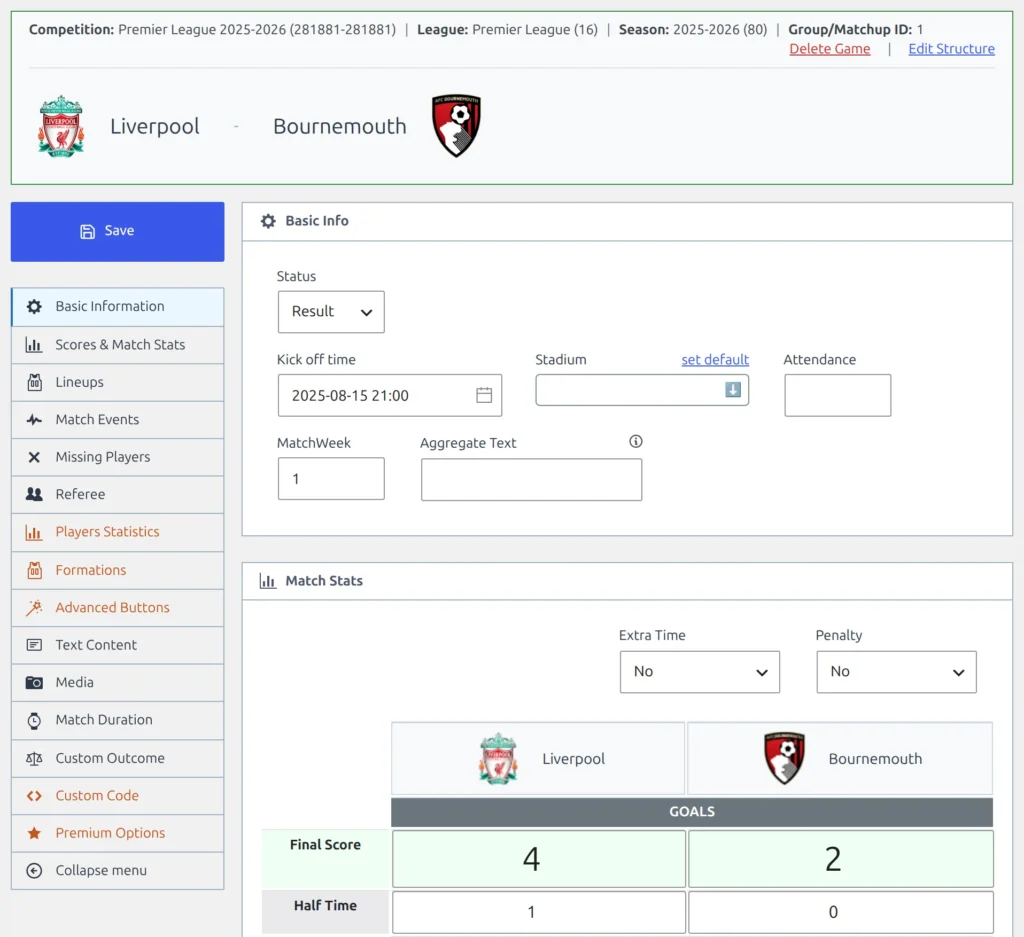Open Players Statistics menu label
The height and width of the screenshot is (937, 1024).
click(x=107, y=532)
